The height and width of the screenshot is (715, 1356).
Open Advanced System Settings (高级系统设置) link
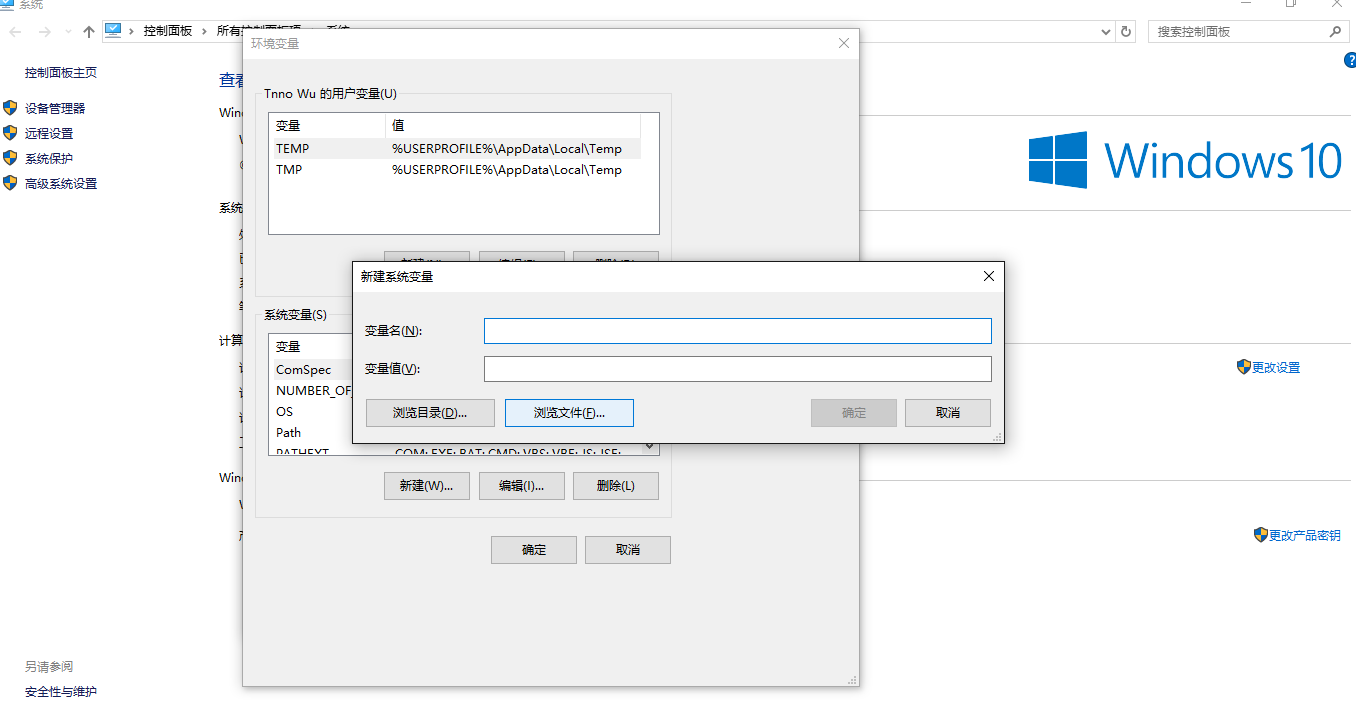pyautogui.click(x=61, y=184)
